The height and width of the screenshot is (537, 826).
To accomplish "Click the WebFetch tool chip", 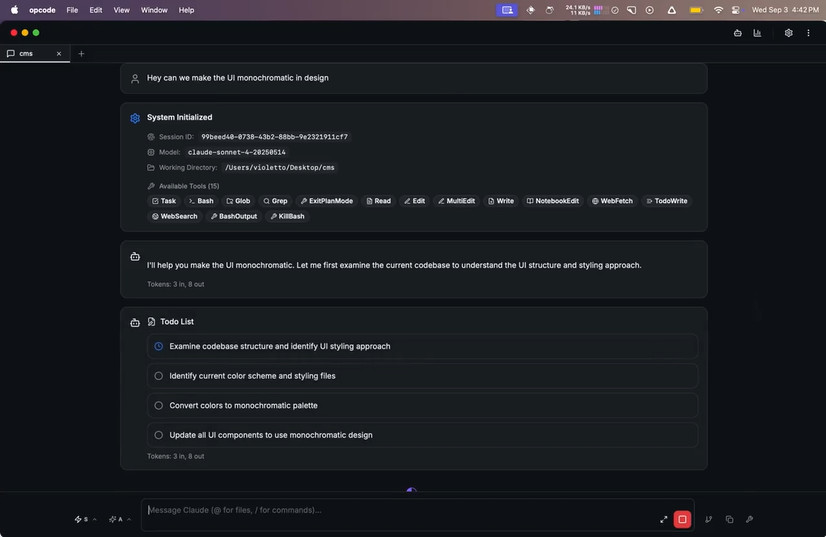I will [613, 201].
